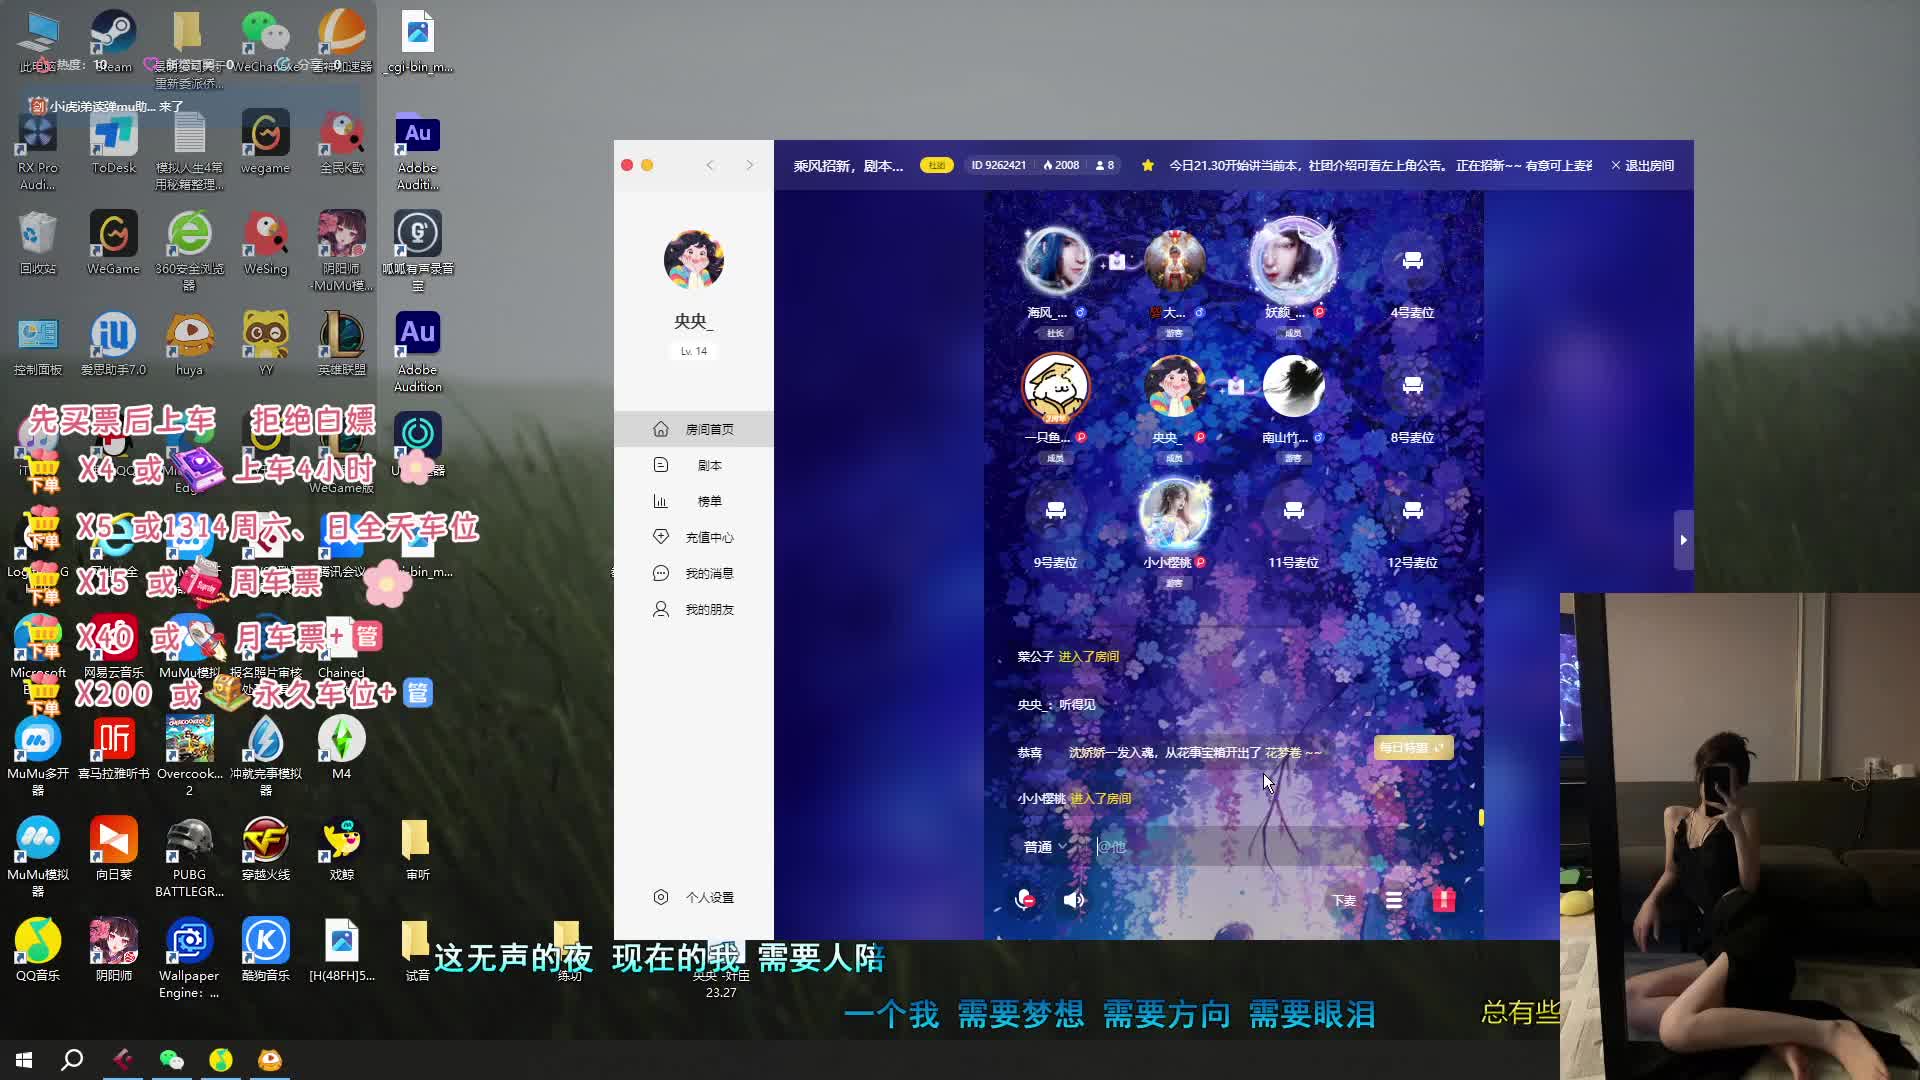This screenshot has height=1080, width=1920.
Task: Open 每日特惠 daily deal badge
Action: (x=1411, y=748)
